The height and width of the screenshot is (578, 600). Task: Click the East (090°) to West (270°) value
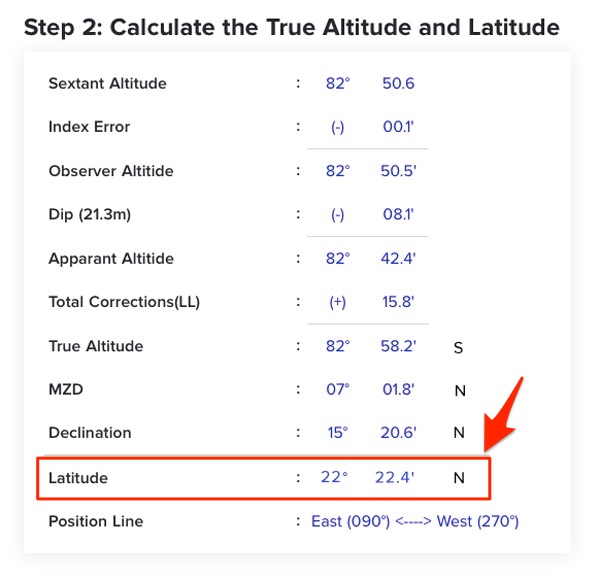pyautogui.click(x=415, y=521)
